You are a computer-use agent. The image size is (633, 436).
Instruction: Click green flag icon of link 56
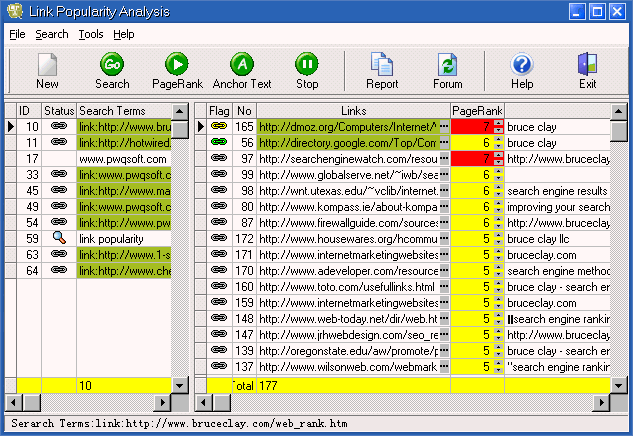pyautogui.click(x=219, y=142)
